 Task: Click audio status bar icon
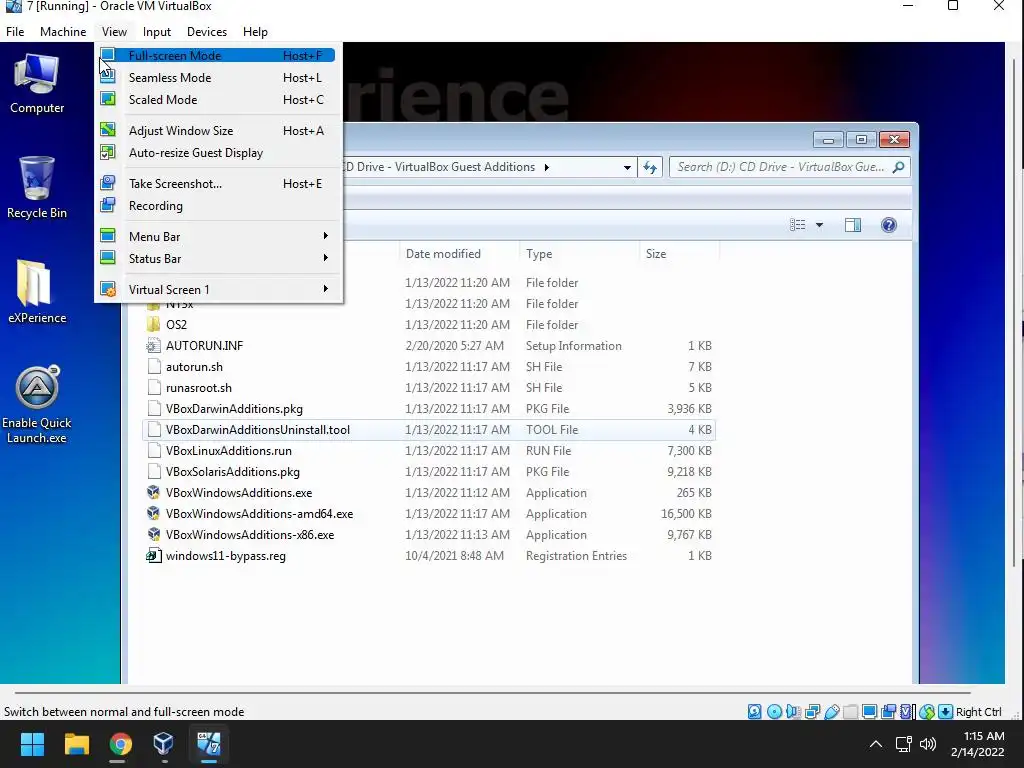click(793, 712)
